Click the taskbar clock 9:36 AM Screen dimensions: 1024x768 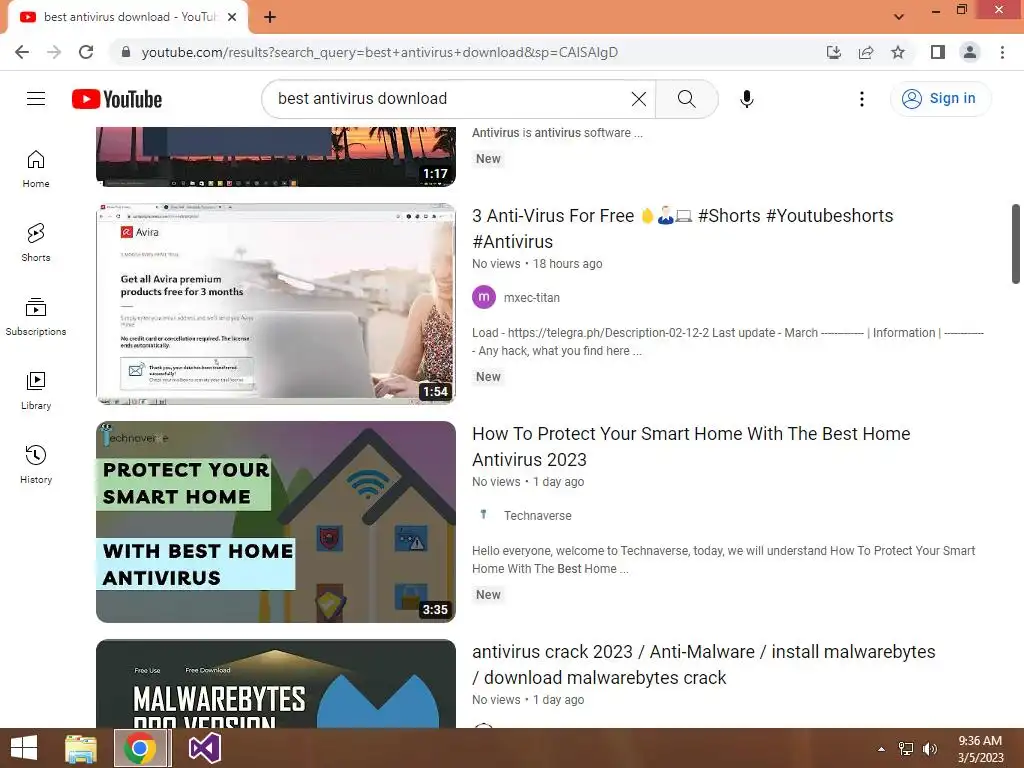click(980, 749)
